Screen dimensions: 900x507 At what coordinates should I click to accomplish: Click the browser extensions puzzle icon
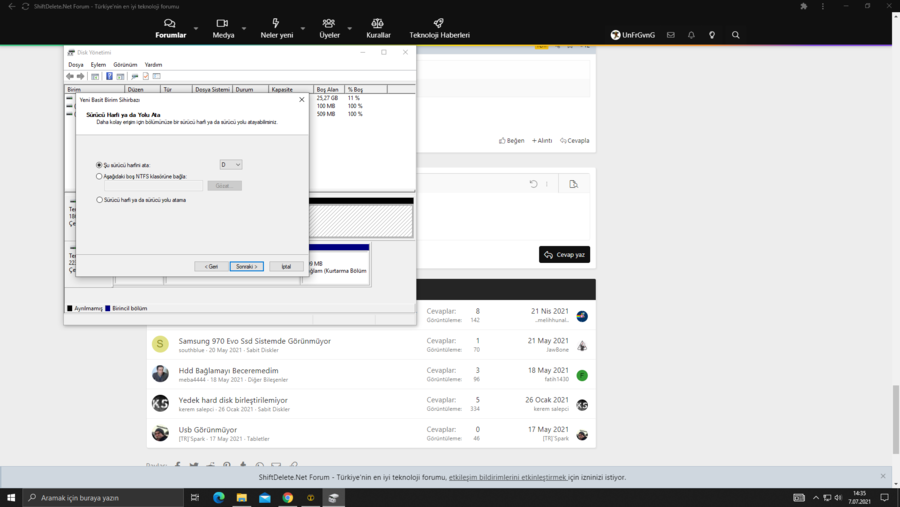pos(804,6)
